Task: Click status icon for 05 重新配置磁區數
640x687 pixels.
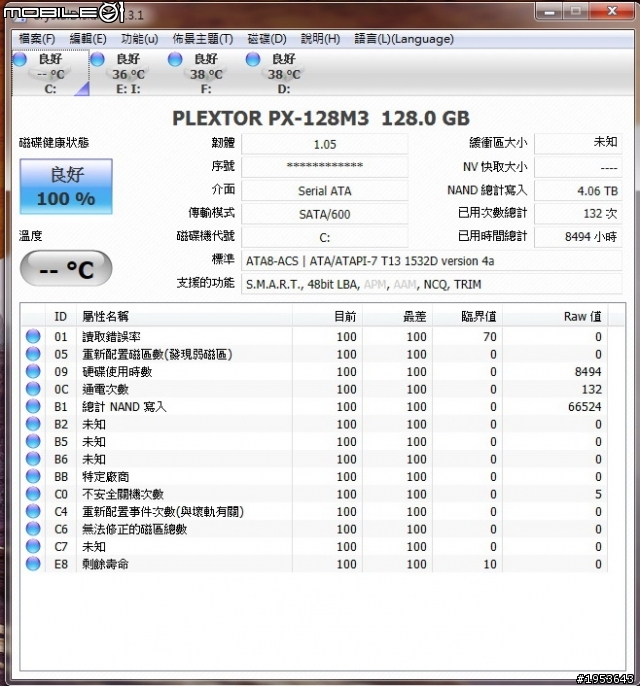Action: click(33, 354)
